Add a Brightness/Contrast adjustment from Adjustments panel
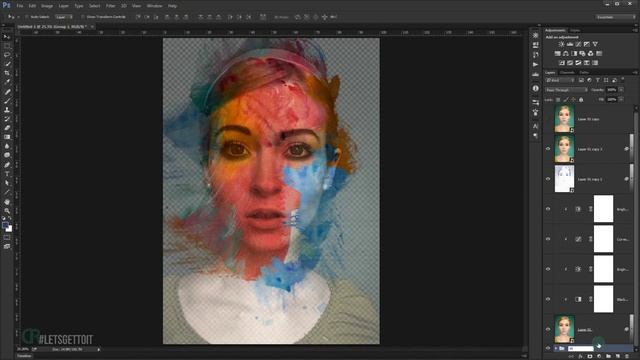640x360 pixels. (x=562, y=44)
